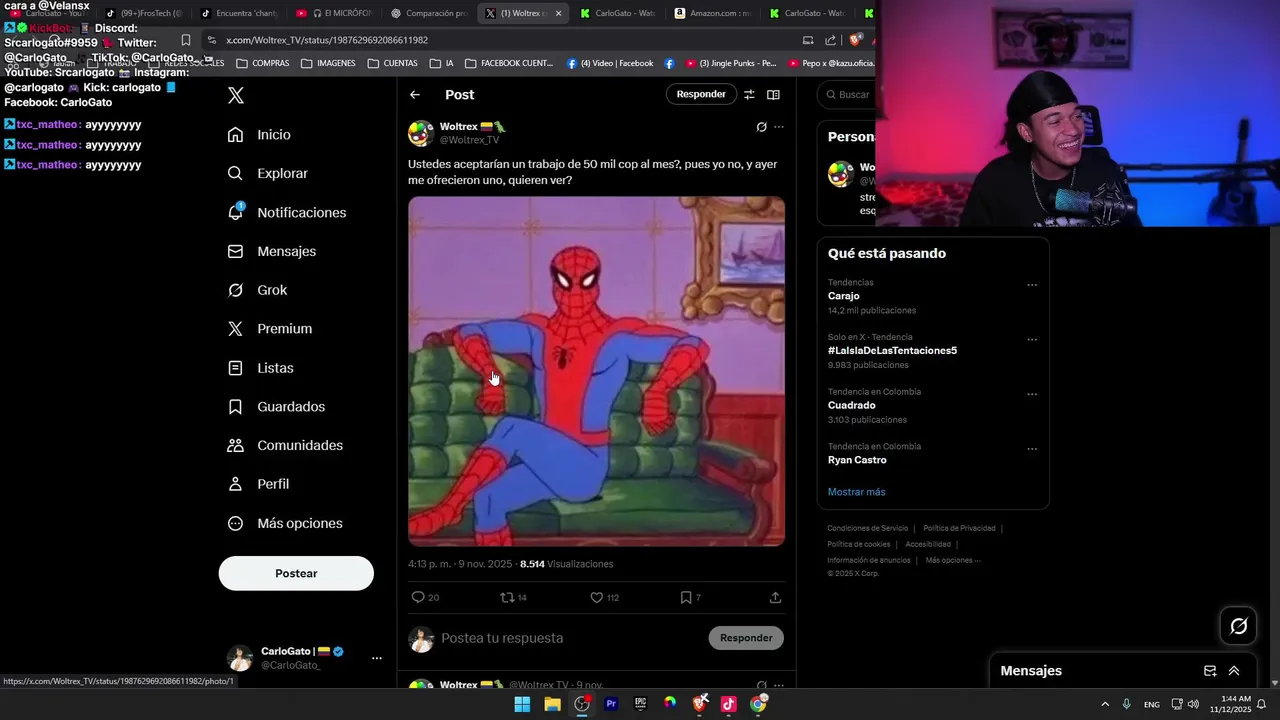Open the three-dot menu on Woltrex post
The height and width of the screenshot is (720, 1280).
(779, 127)
